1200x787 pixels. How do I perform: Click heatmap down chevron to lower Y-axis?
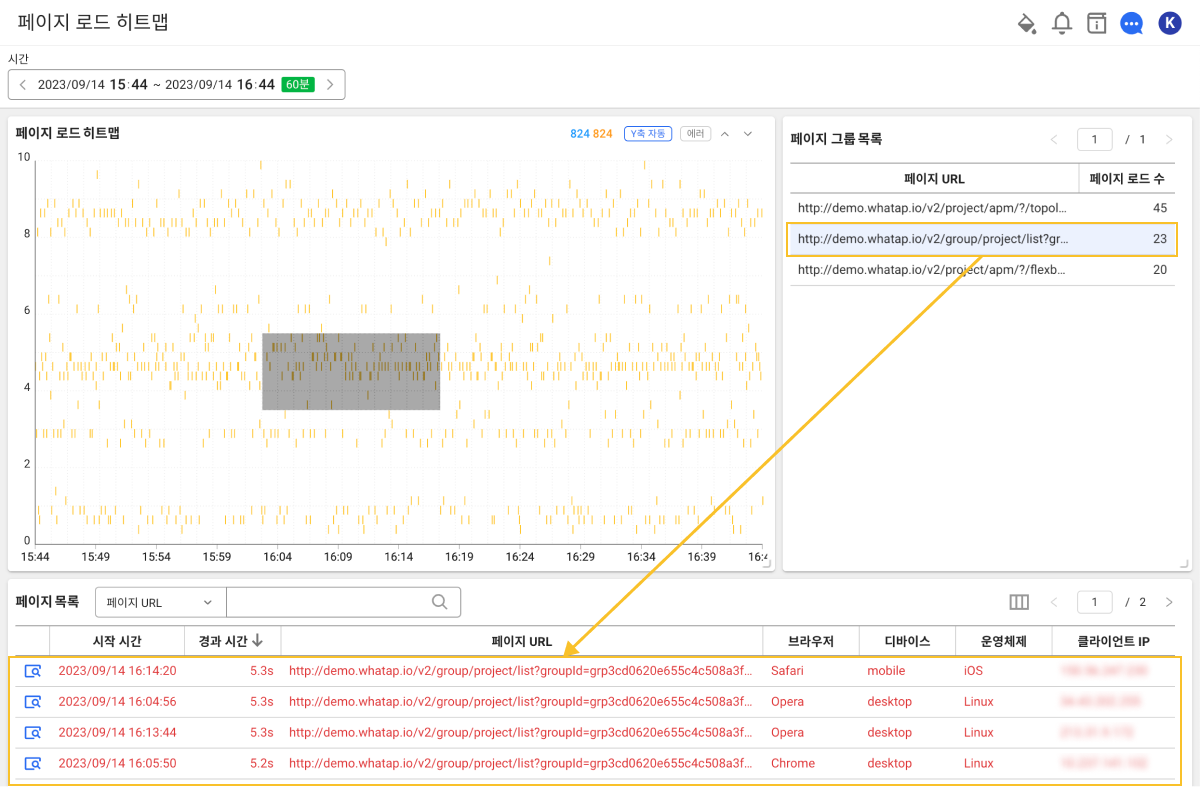pyautogui.click(x=748, y=133)
